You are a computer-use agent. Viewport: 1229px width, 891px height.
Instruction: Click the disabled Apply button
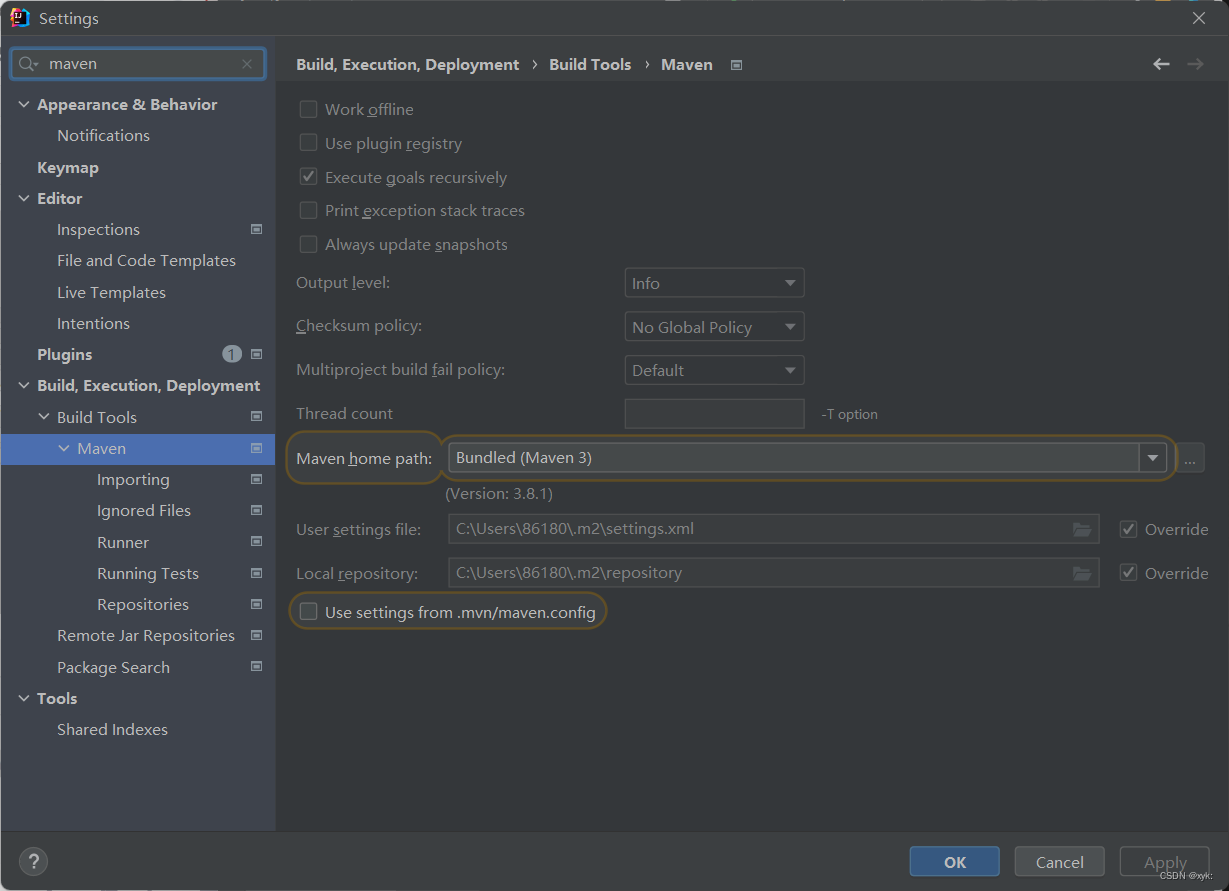[1165, 862]
